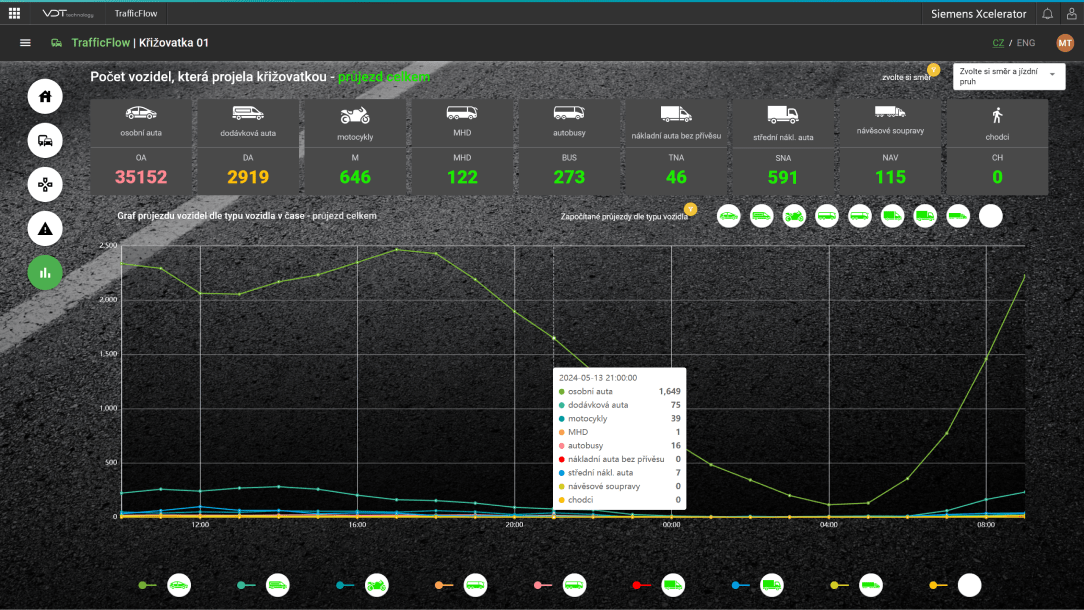Open the Home page from sidebar

tap(44, 97)
